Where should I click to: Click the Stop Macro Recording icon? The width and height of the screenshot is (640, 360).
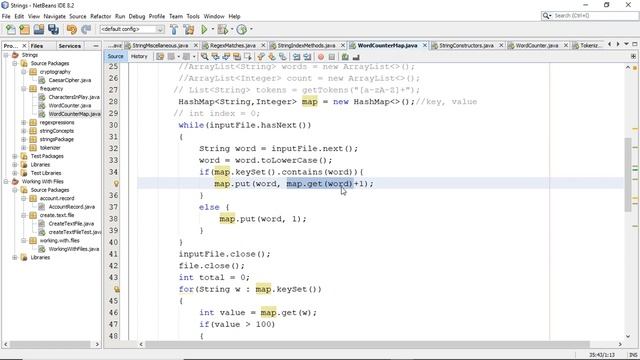[332, 57]
